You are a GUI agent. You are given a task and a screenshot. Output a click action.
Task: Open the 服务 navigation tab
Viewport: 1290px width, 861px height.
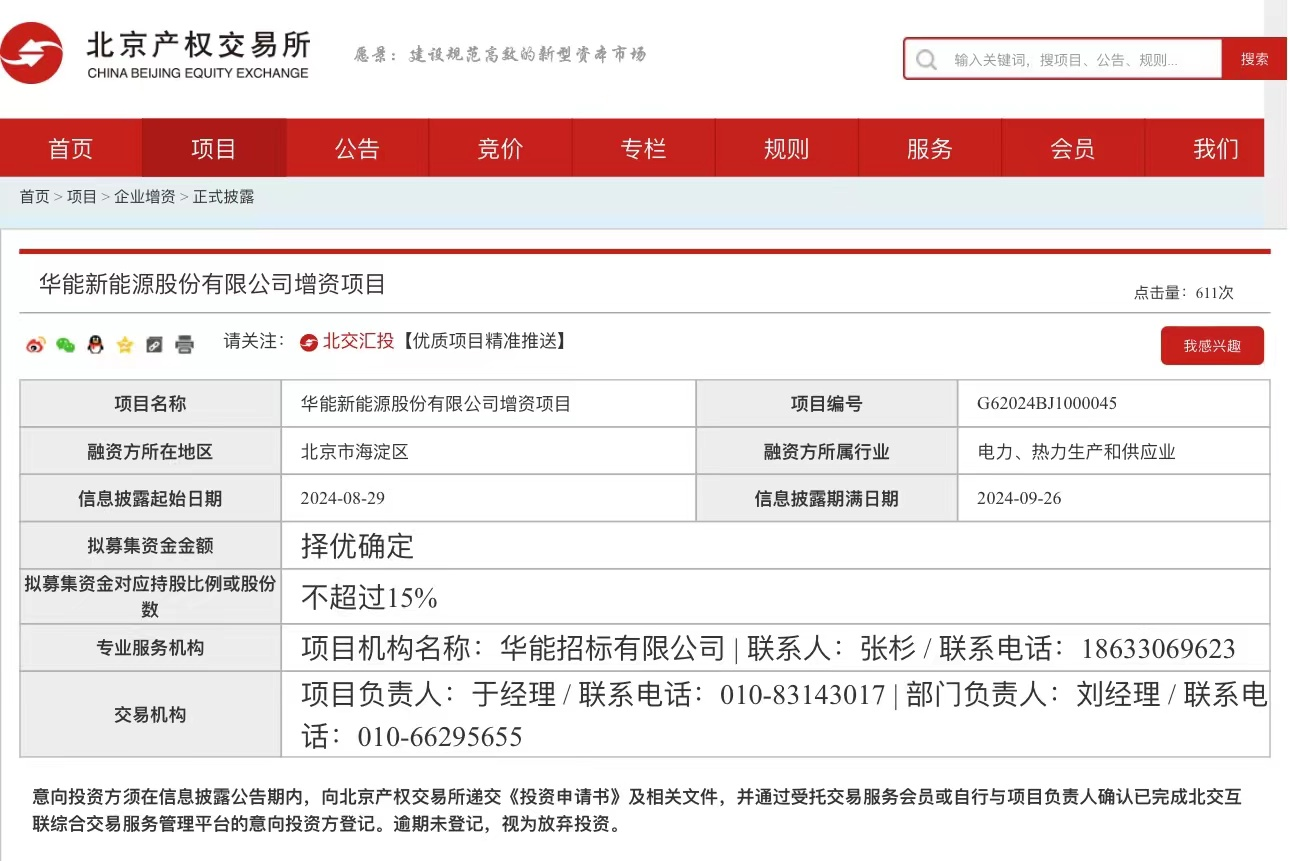click(929, 149)
